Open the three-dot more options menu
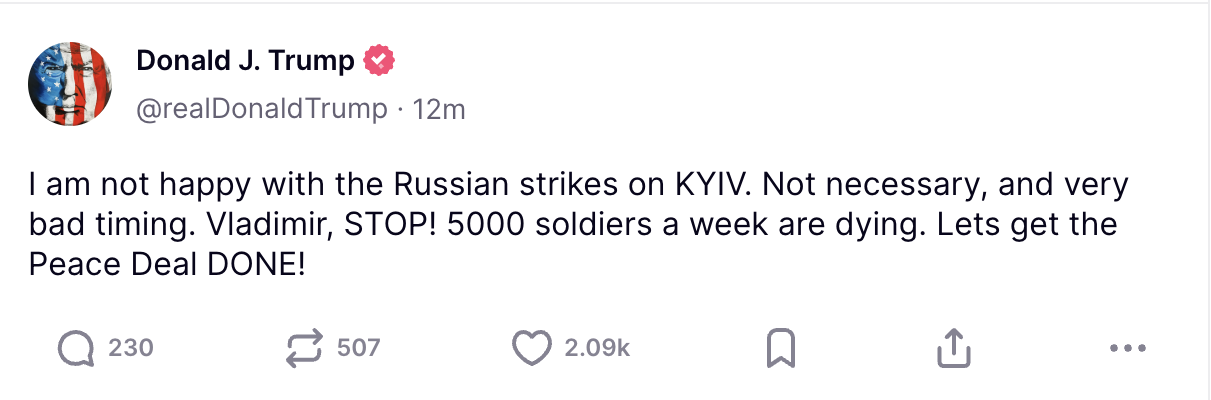Image resolution: width=1211 pixels, height=400 pixels. coord(1127,348)
